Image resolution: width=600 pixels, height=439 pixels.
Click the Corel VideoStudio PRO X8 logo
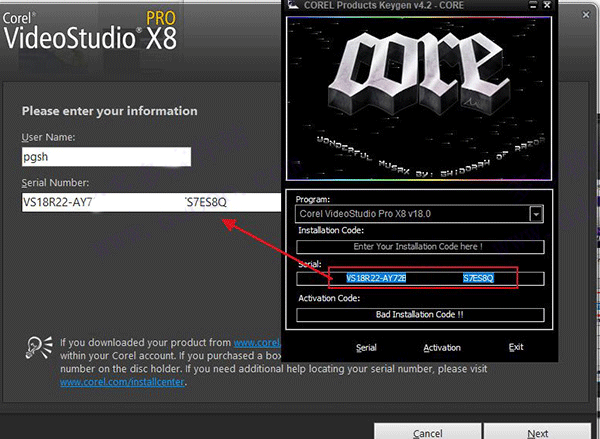[x=90, y=31]
